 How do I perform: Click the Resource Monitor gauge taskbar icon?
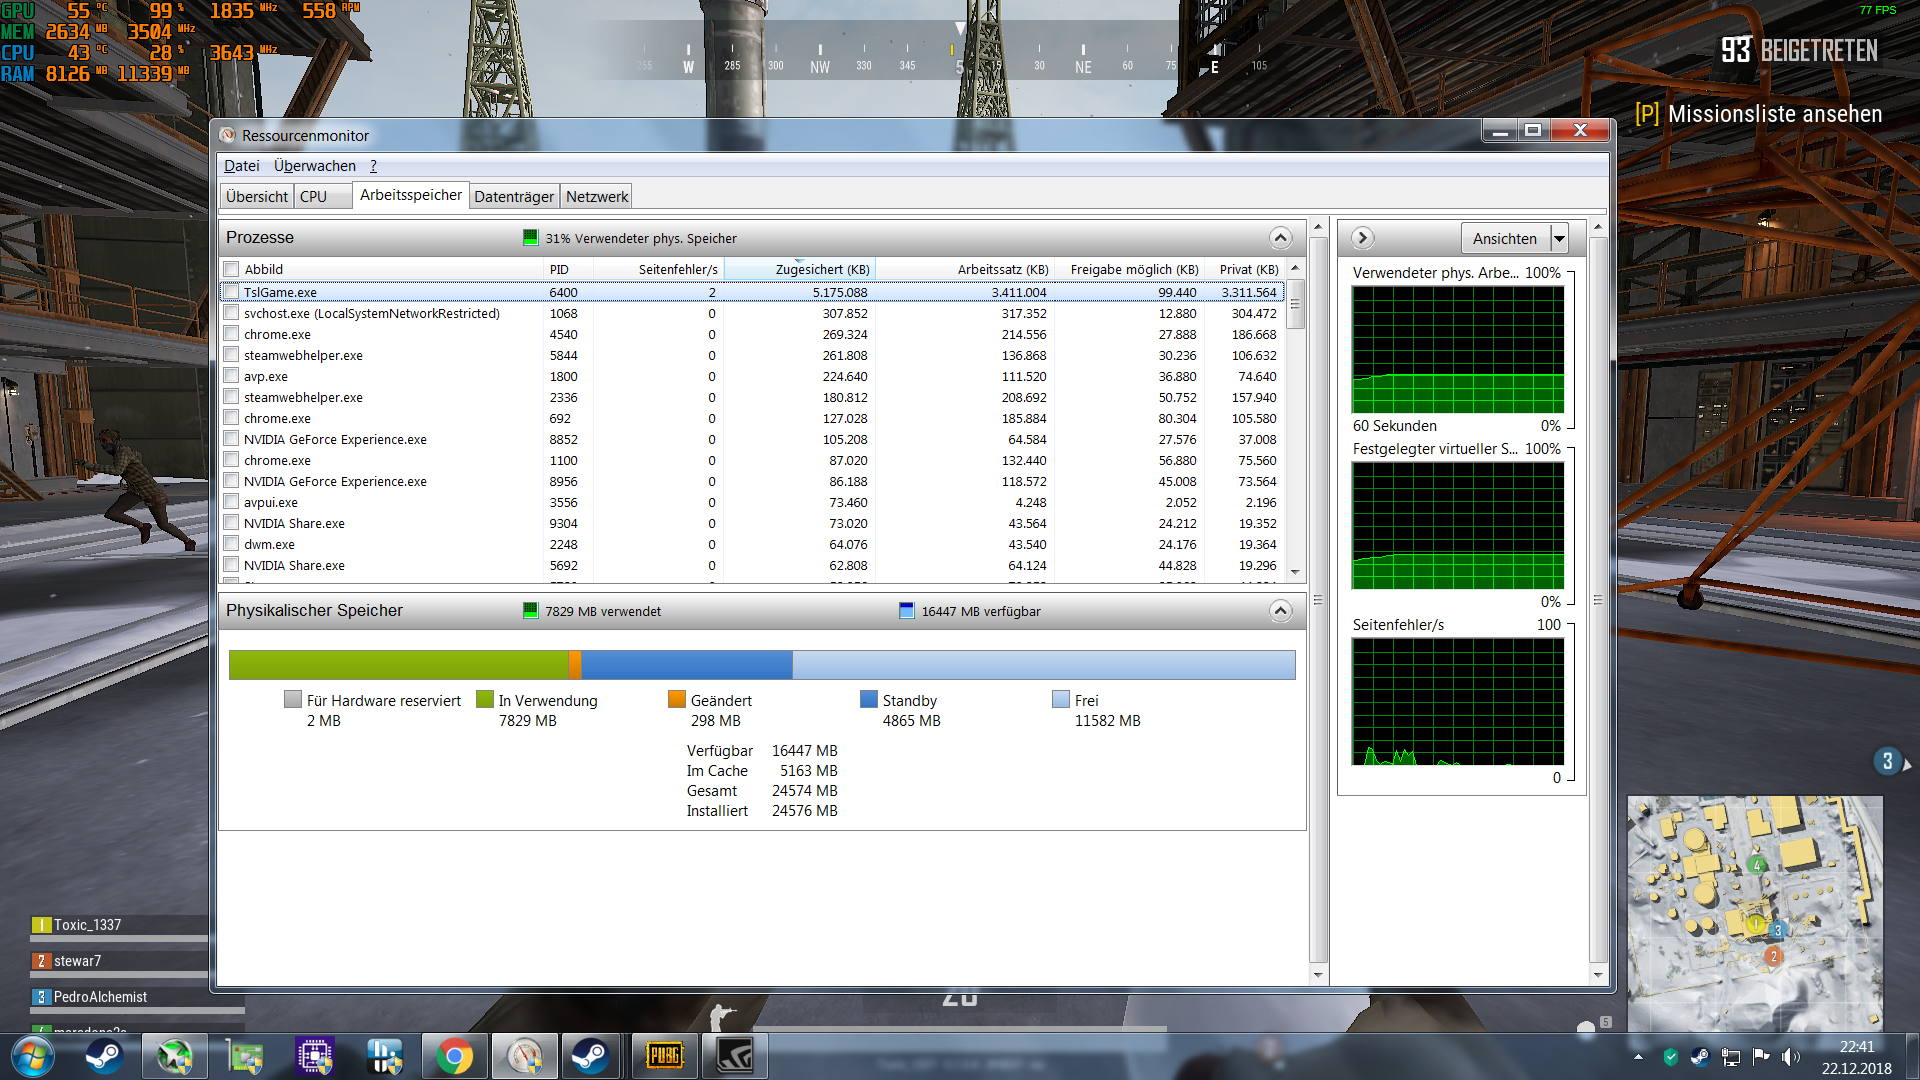[525, 1056]
